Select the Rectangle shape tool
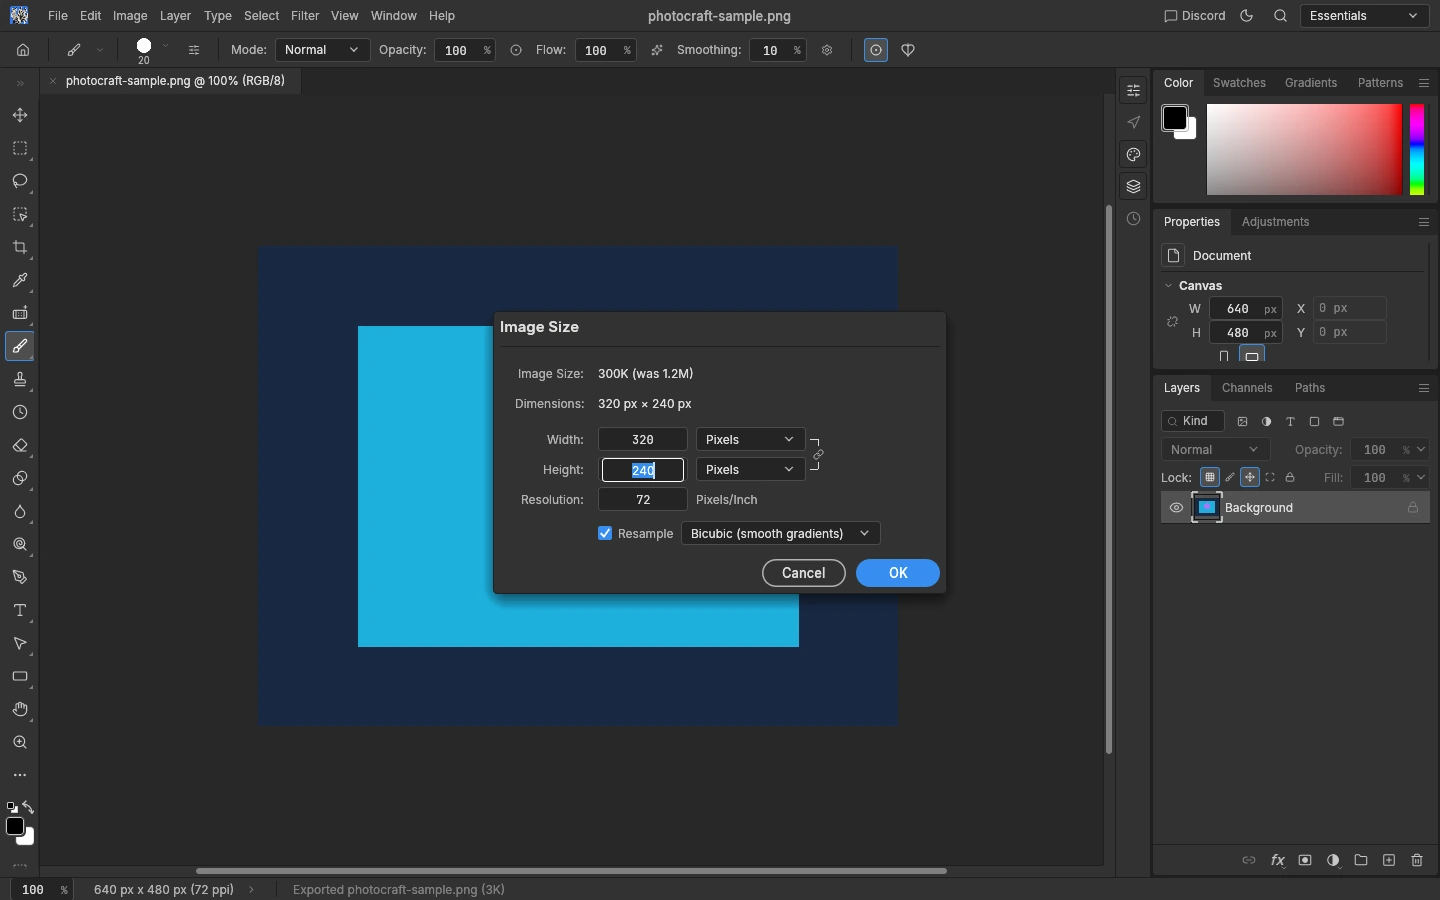Viewport: 1440px width, 900px height. click(x=20, y=677)
